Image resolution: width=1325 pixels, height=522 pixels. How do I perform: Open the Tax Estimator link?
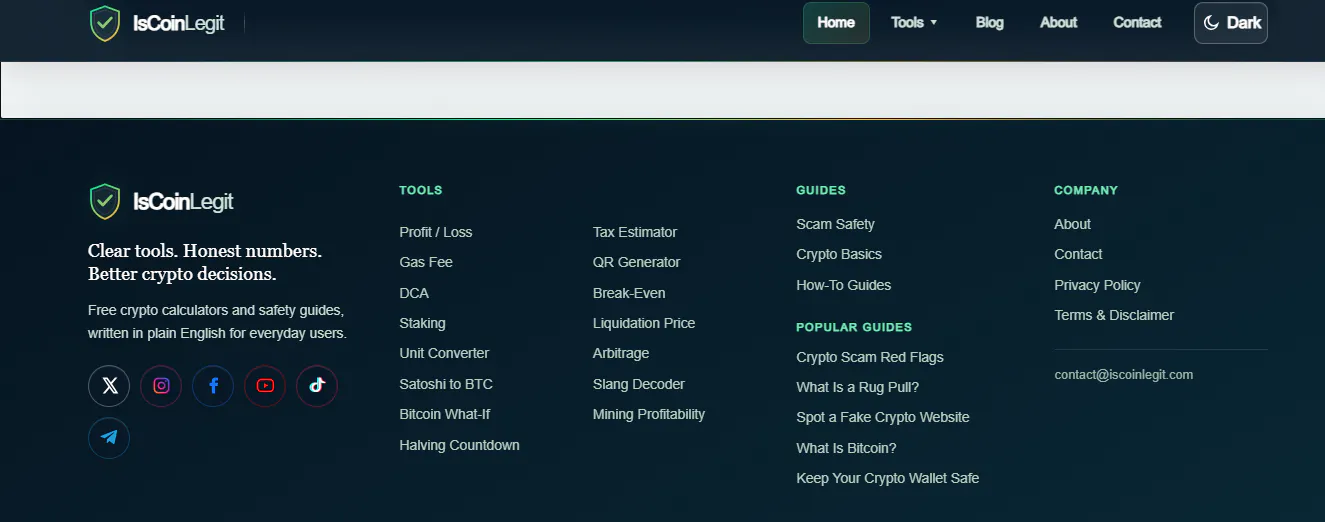pos(635,232)
